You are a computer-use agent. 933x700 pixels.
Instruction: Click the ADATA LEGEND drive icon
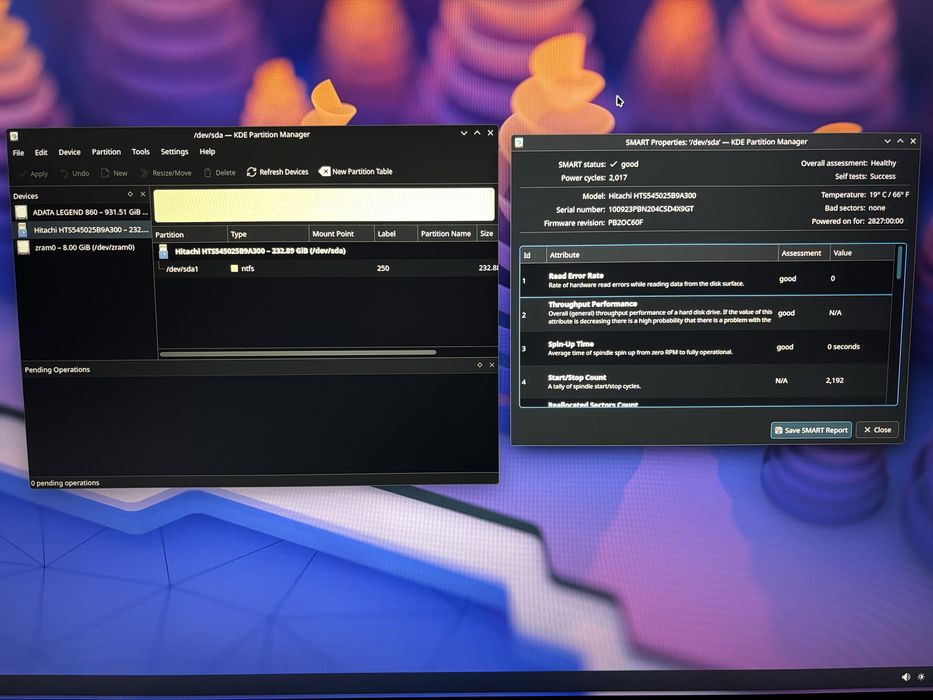click(21, 212)
